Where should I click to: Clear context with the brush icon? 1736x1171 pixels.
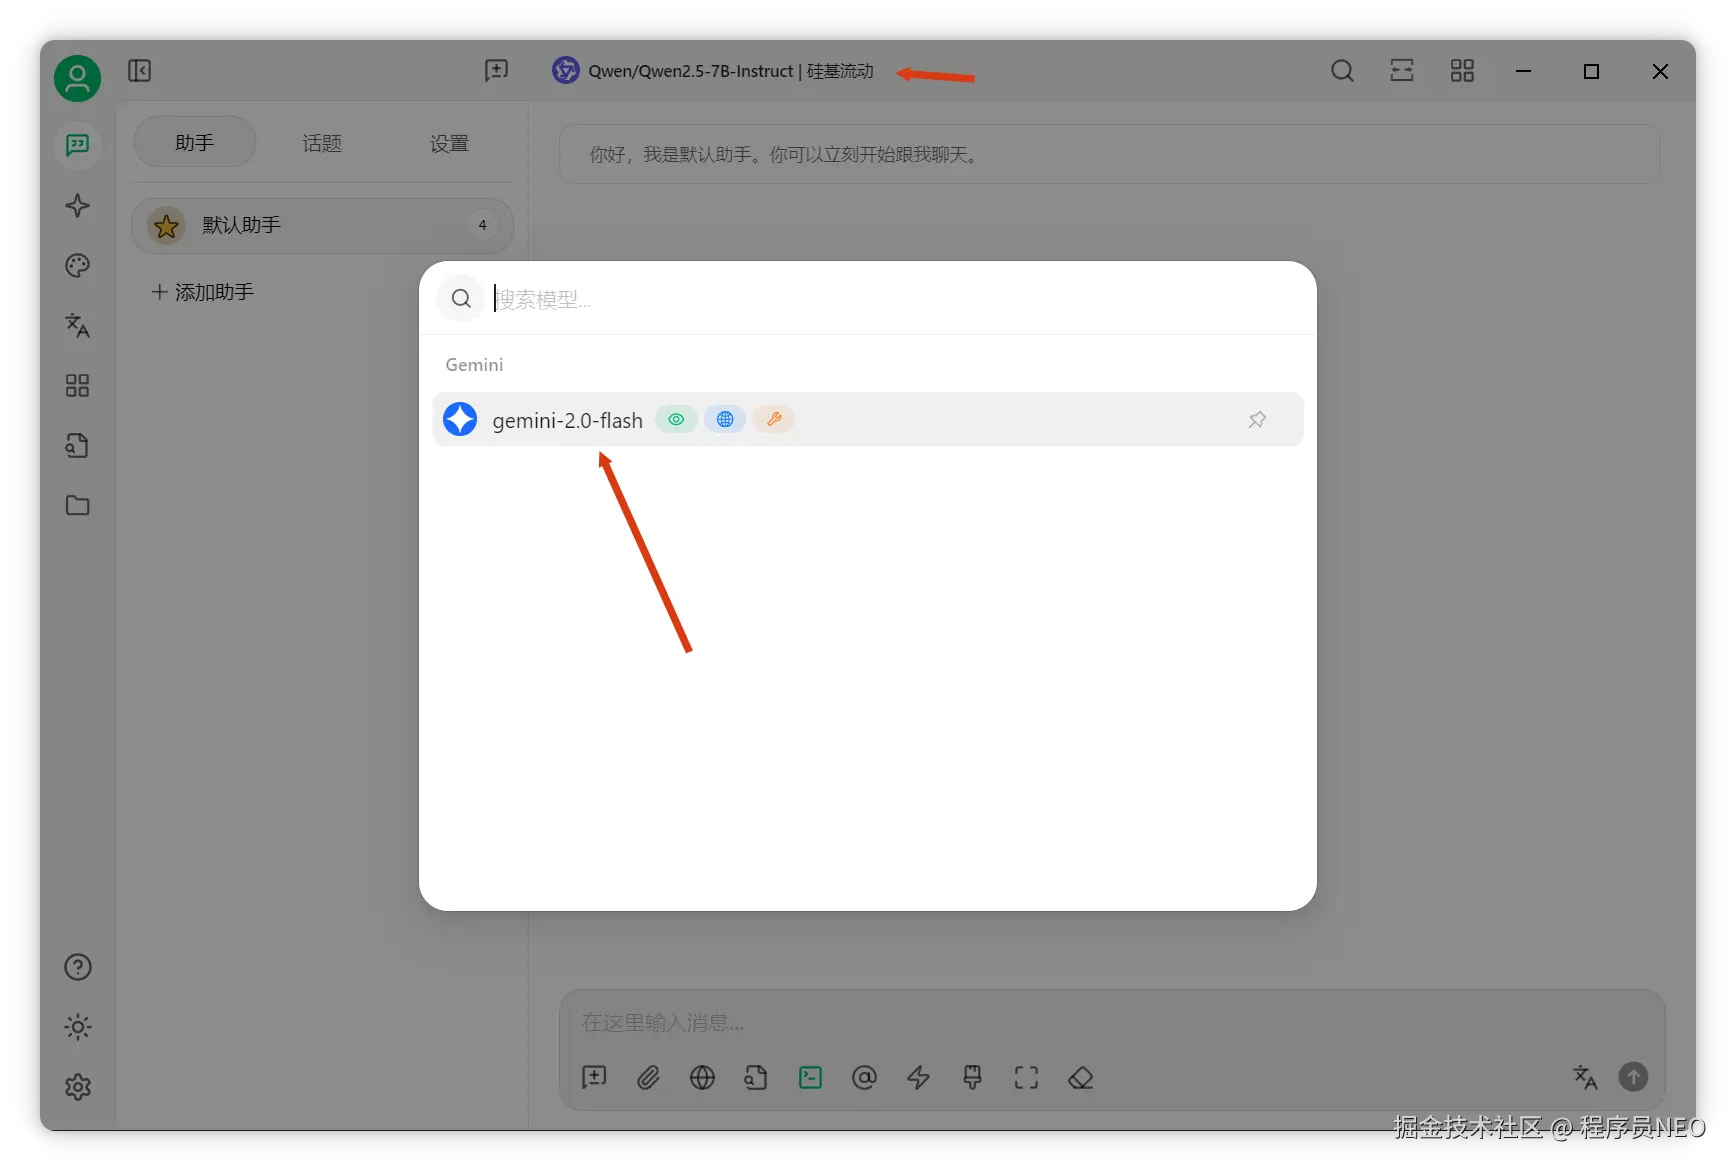pos(972,1077)
